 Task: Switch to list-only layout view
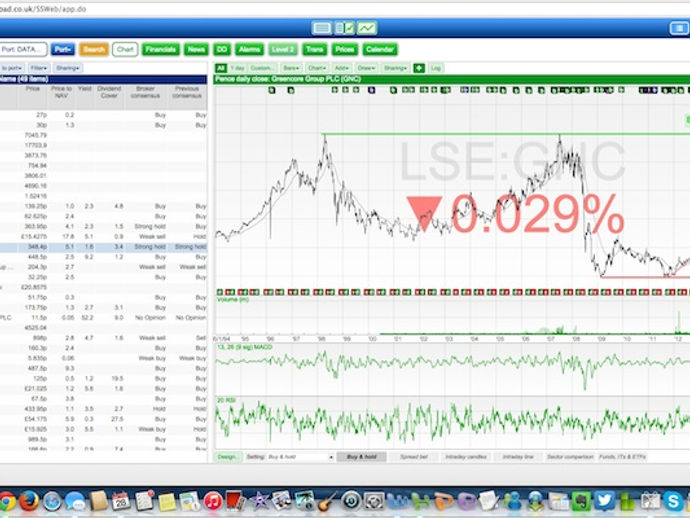322,28
